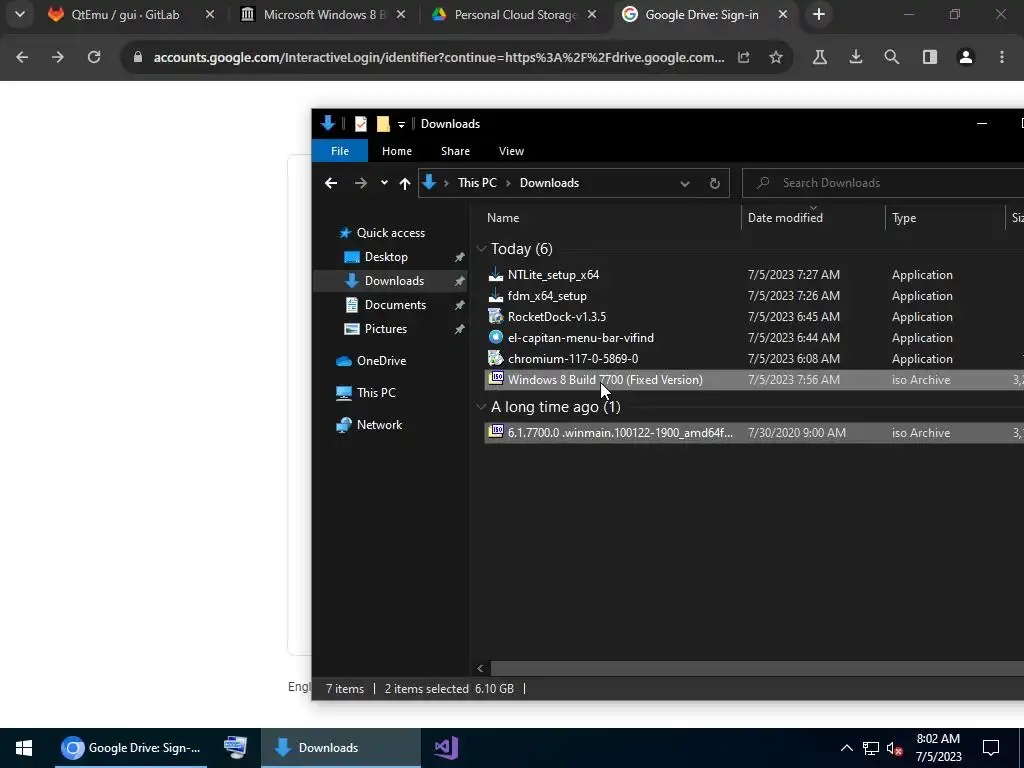The image size is (1024, 768).
Task: Reload the Google sign-in page
Action: (x=94, y=57)
